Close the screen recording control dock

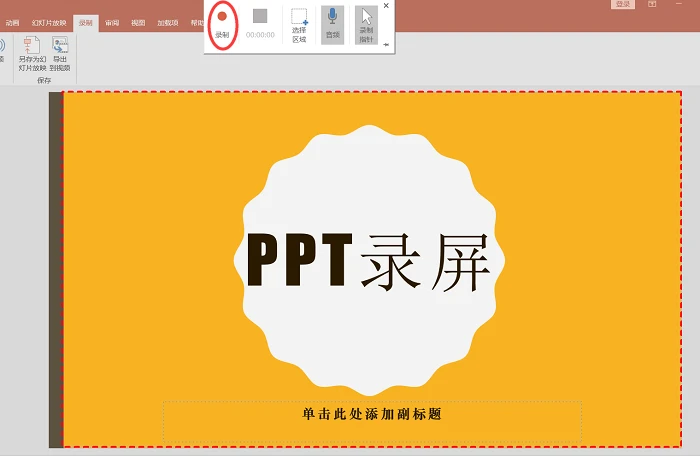(386, 6)
